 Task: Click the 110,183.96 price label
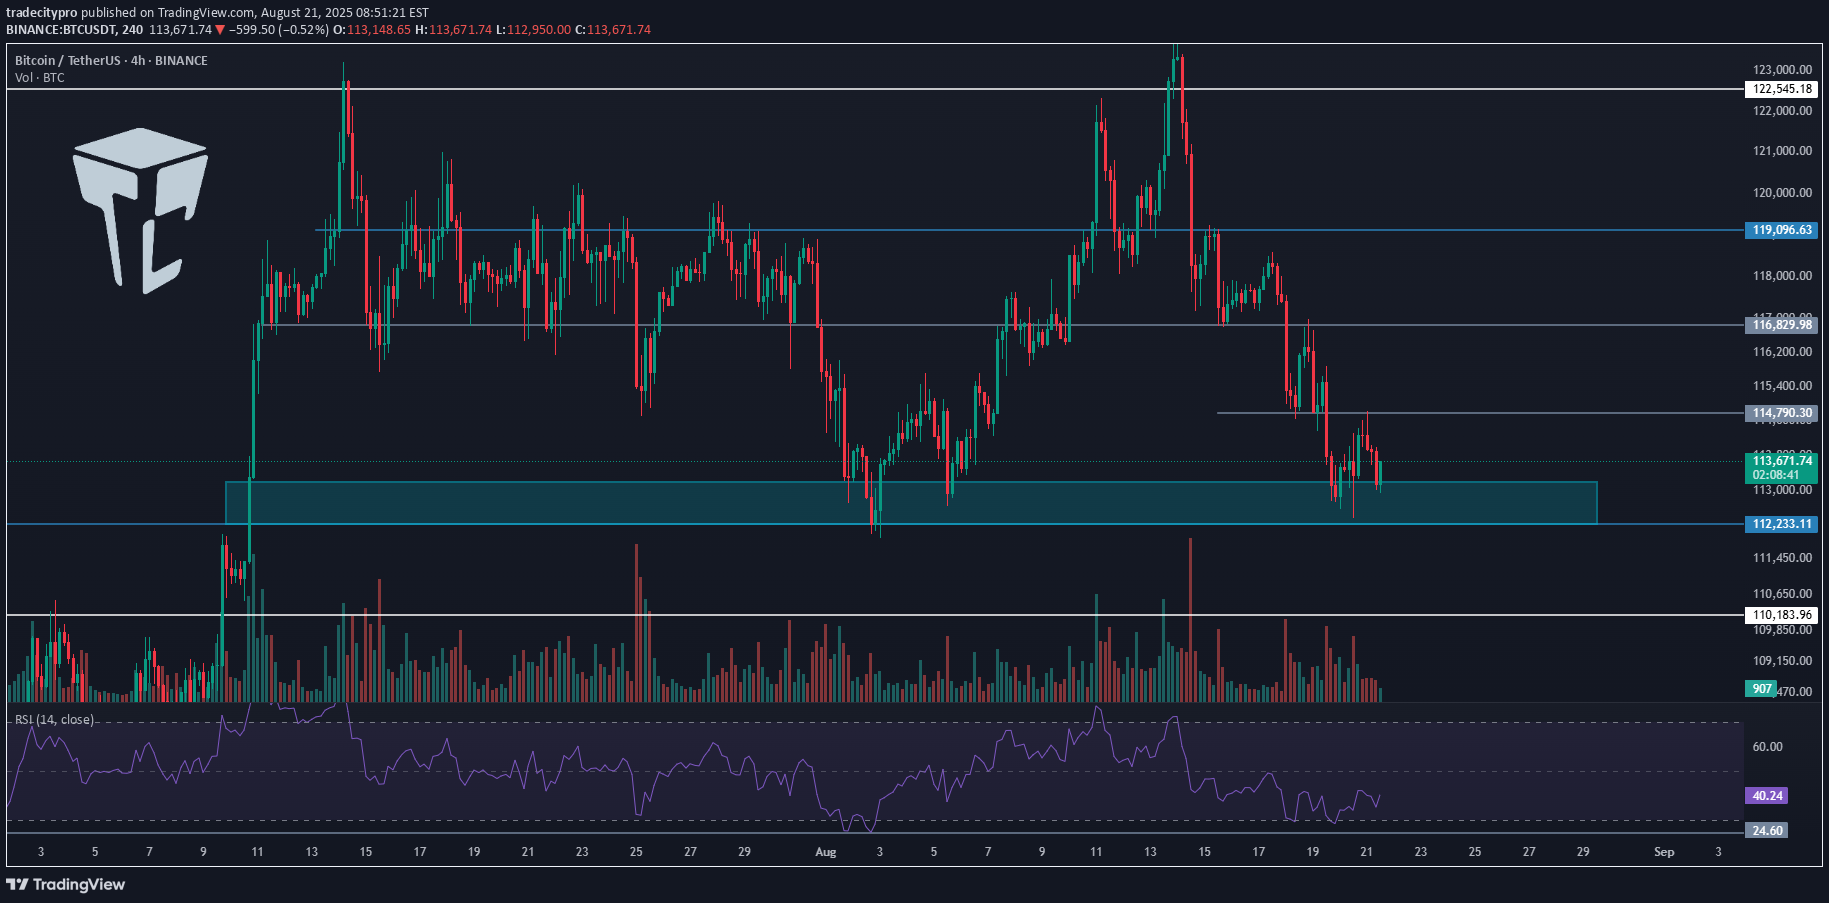pyautogui.click(x=1782, y=615)
